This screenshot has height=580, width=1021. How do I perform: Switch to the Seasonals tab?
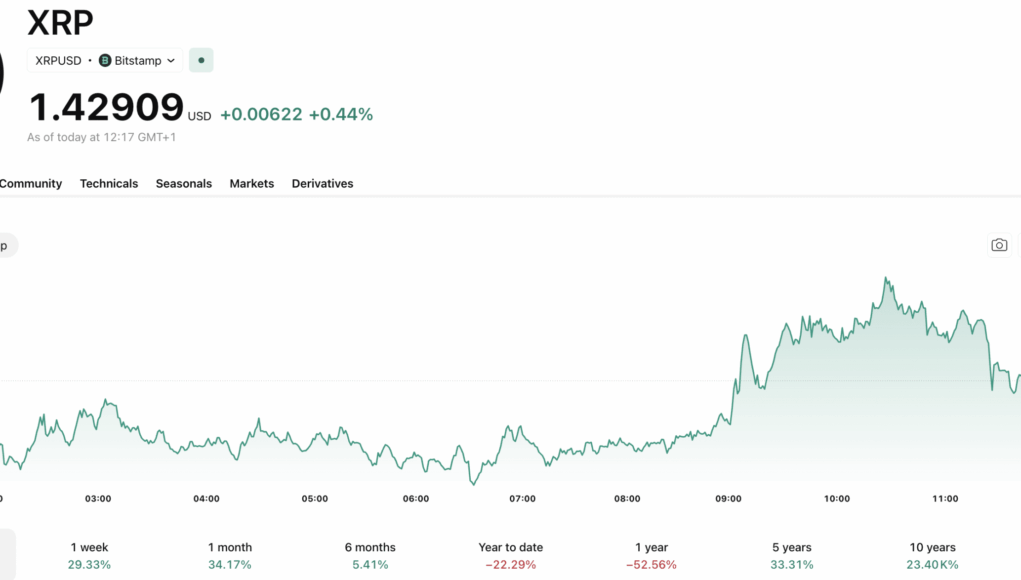pos(184,184)
